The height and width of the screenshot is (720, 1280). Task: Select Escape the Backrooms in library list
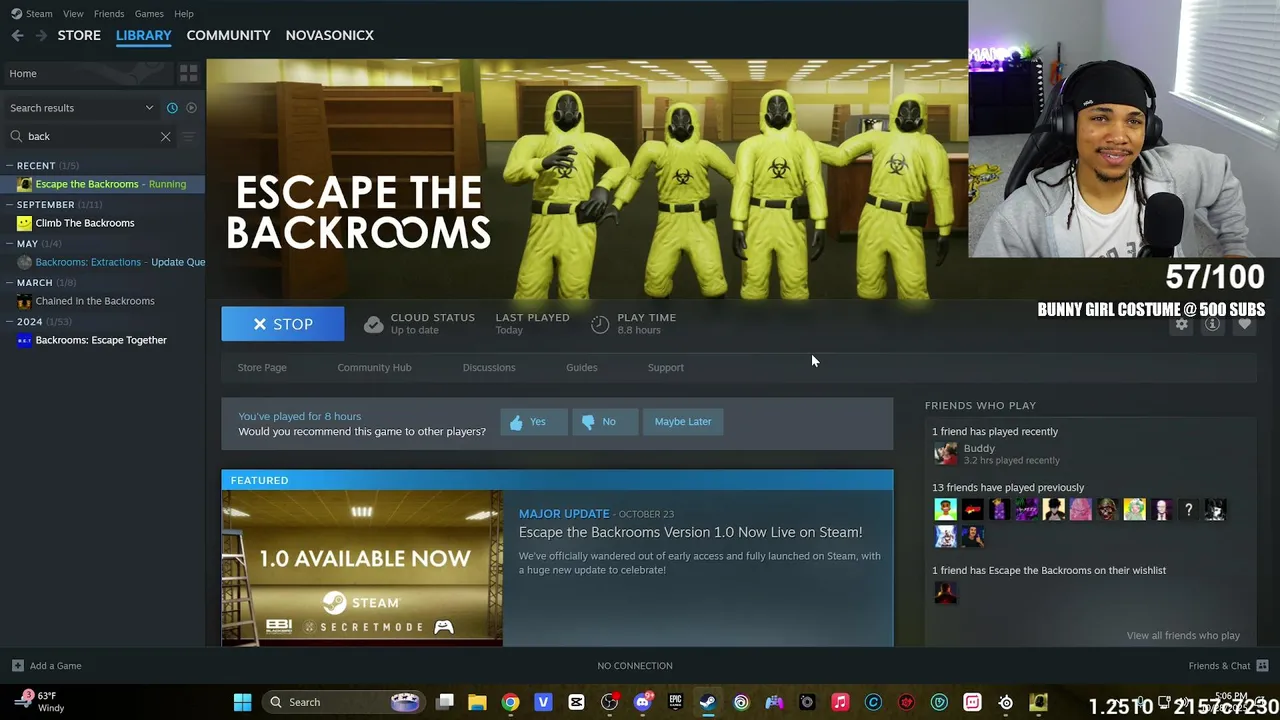click(x=102, y=184)
